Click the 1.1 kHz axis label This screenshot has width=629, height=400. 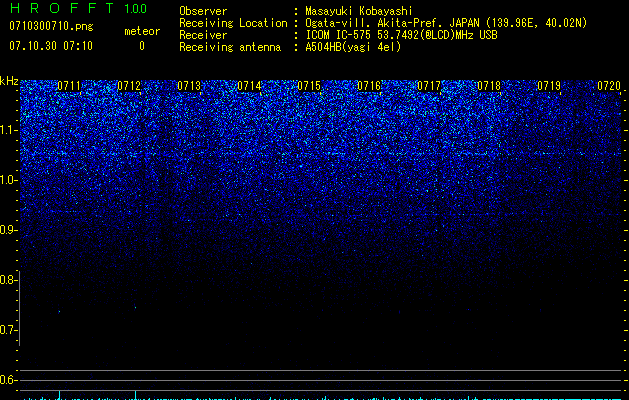pos(8,130)
